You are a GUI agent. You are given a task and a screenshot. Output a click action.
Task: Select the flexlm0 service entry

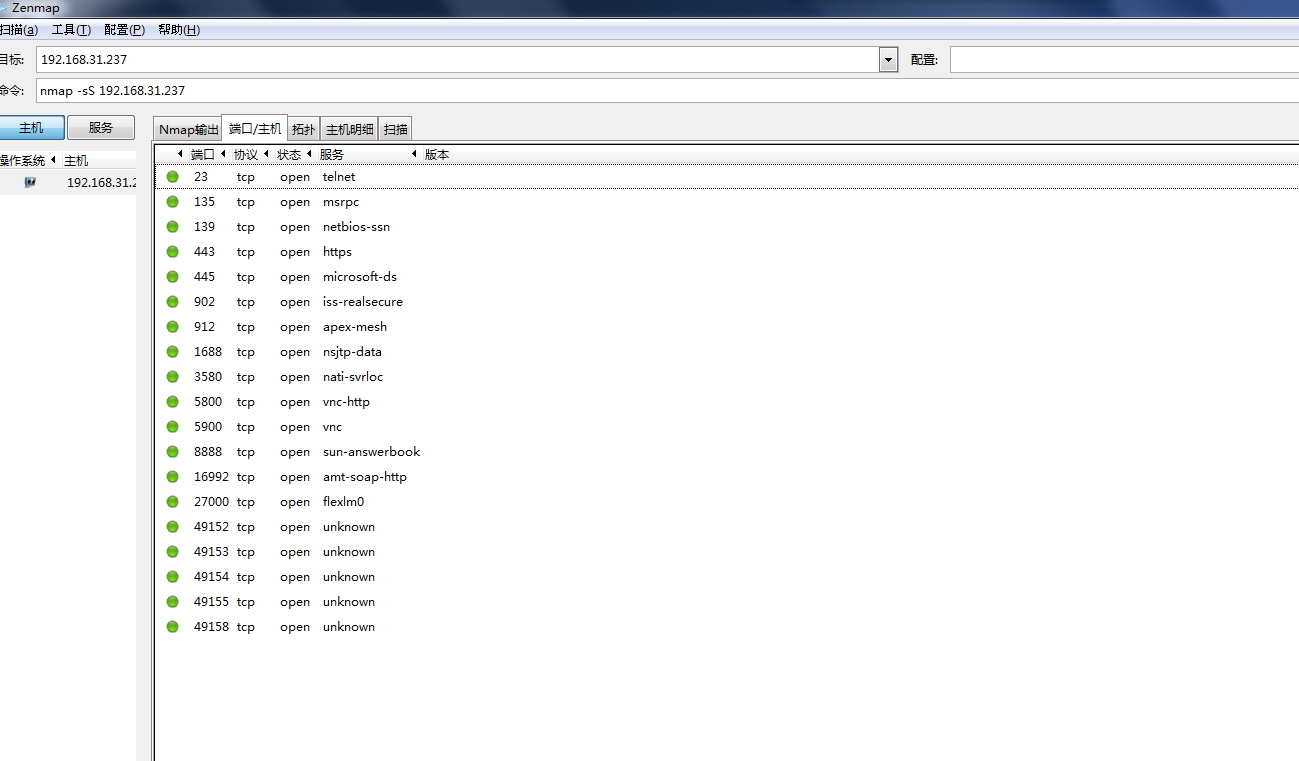(344, 502)
